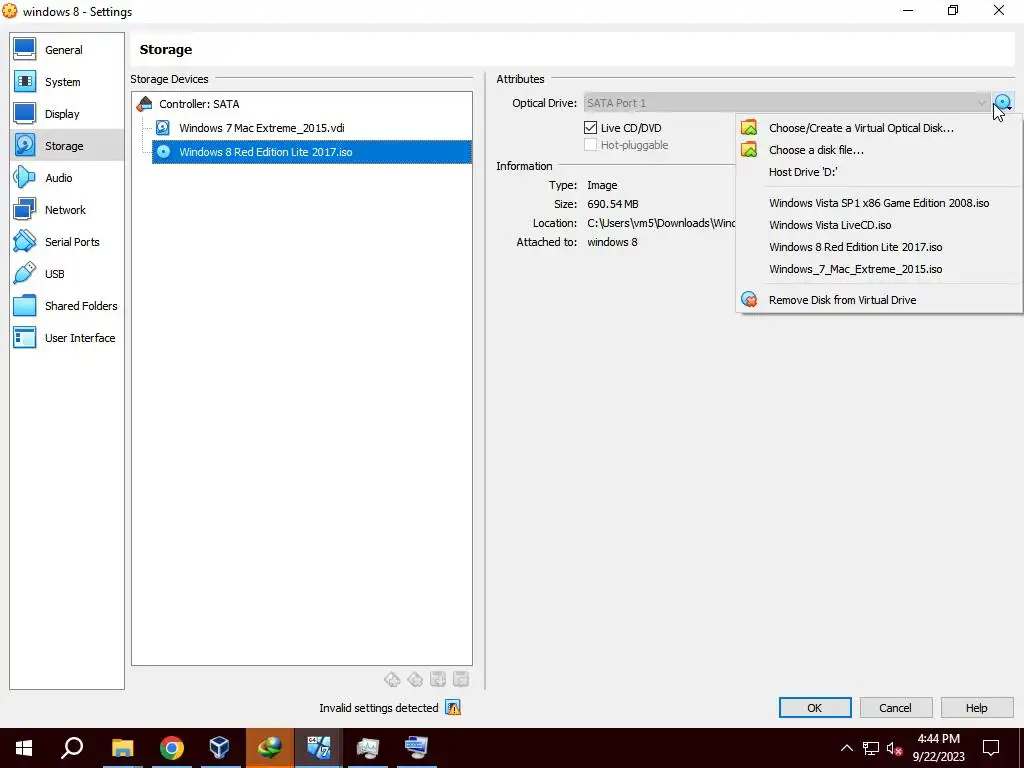Toggle the Live CD/DVD checkbox
1024x768 pixels.
[x=590, y=127]
